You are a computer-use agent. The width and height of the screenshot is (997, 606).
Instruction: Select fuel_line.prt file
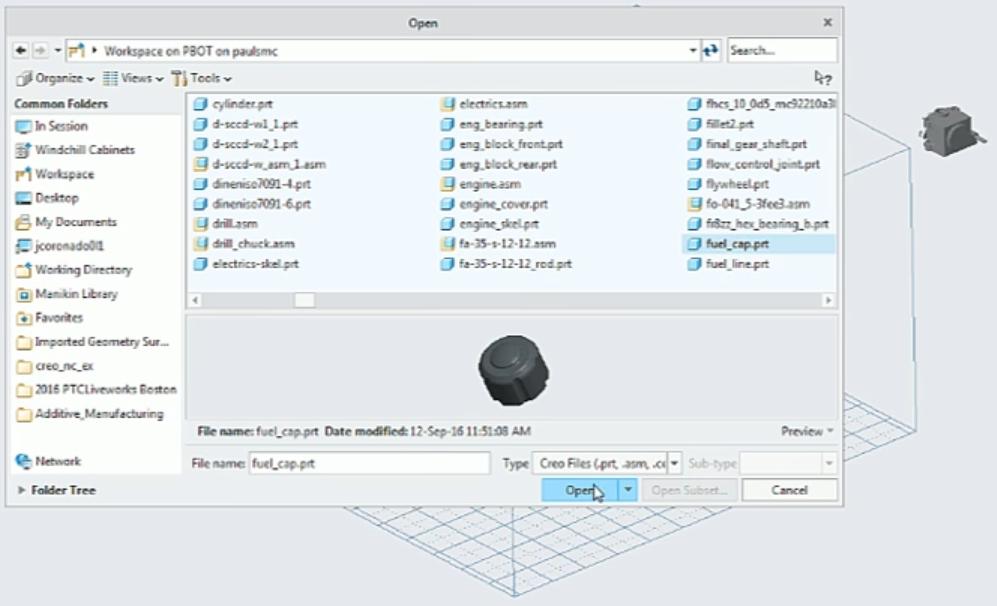[x=729, y=264]
